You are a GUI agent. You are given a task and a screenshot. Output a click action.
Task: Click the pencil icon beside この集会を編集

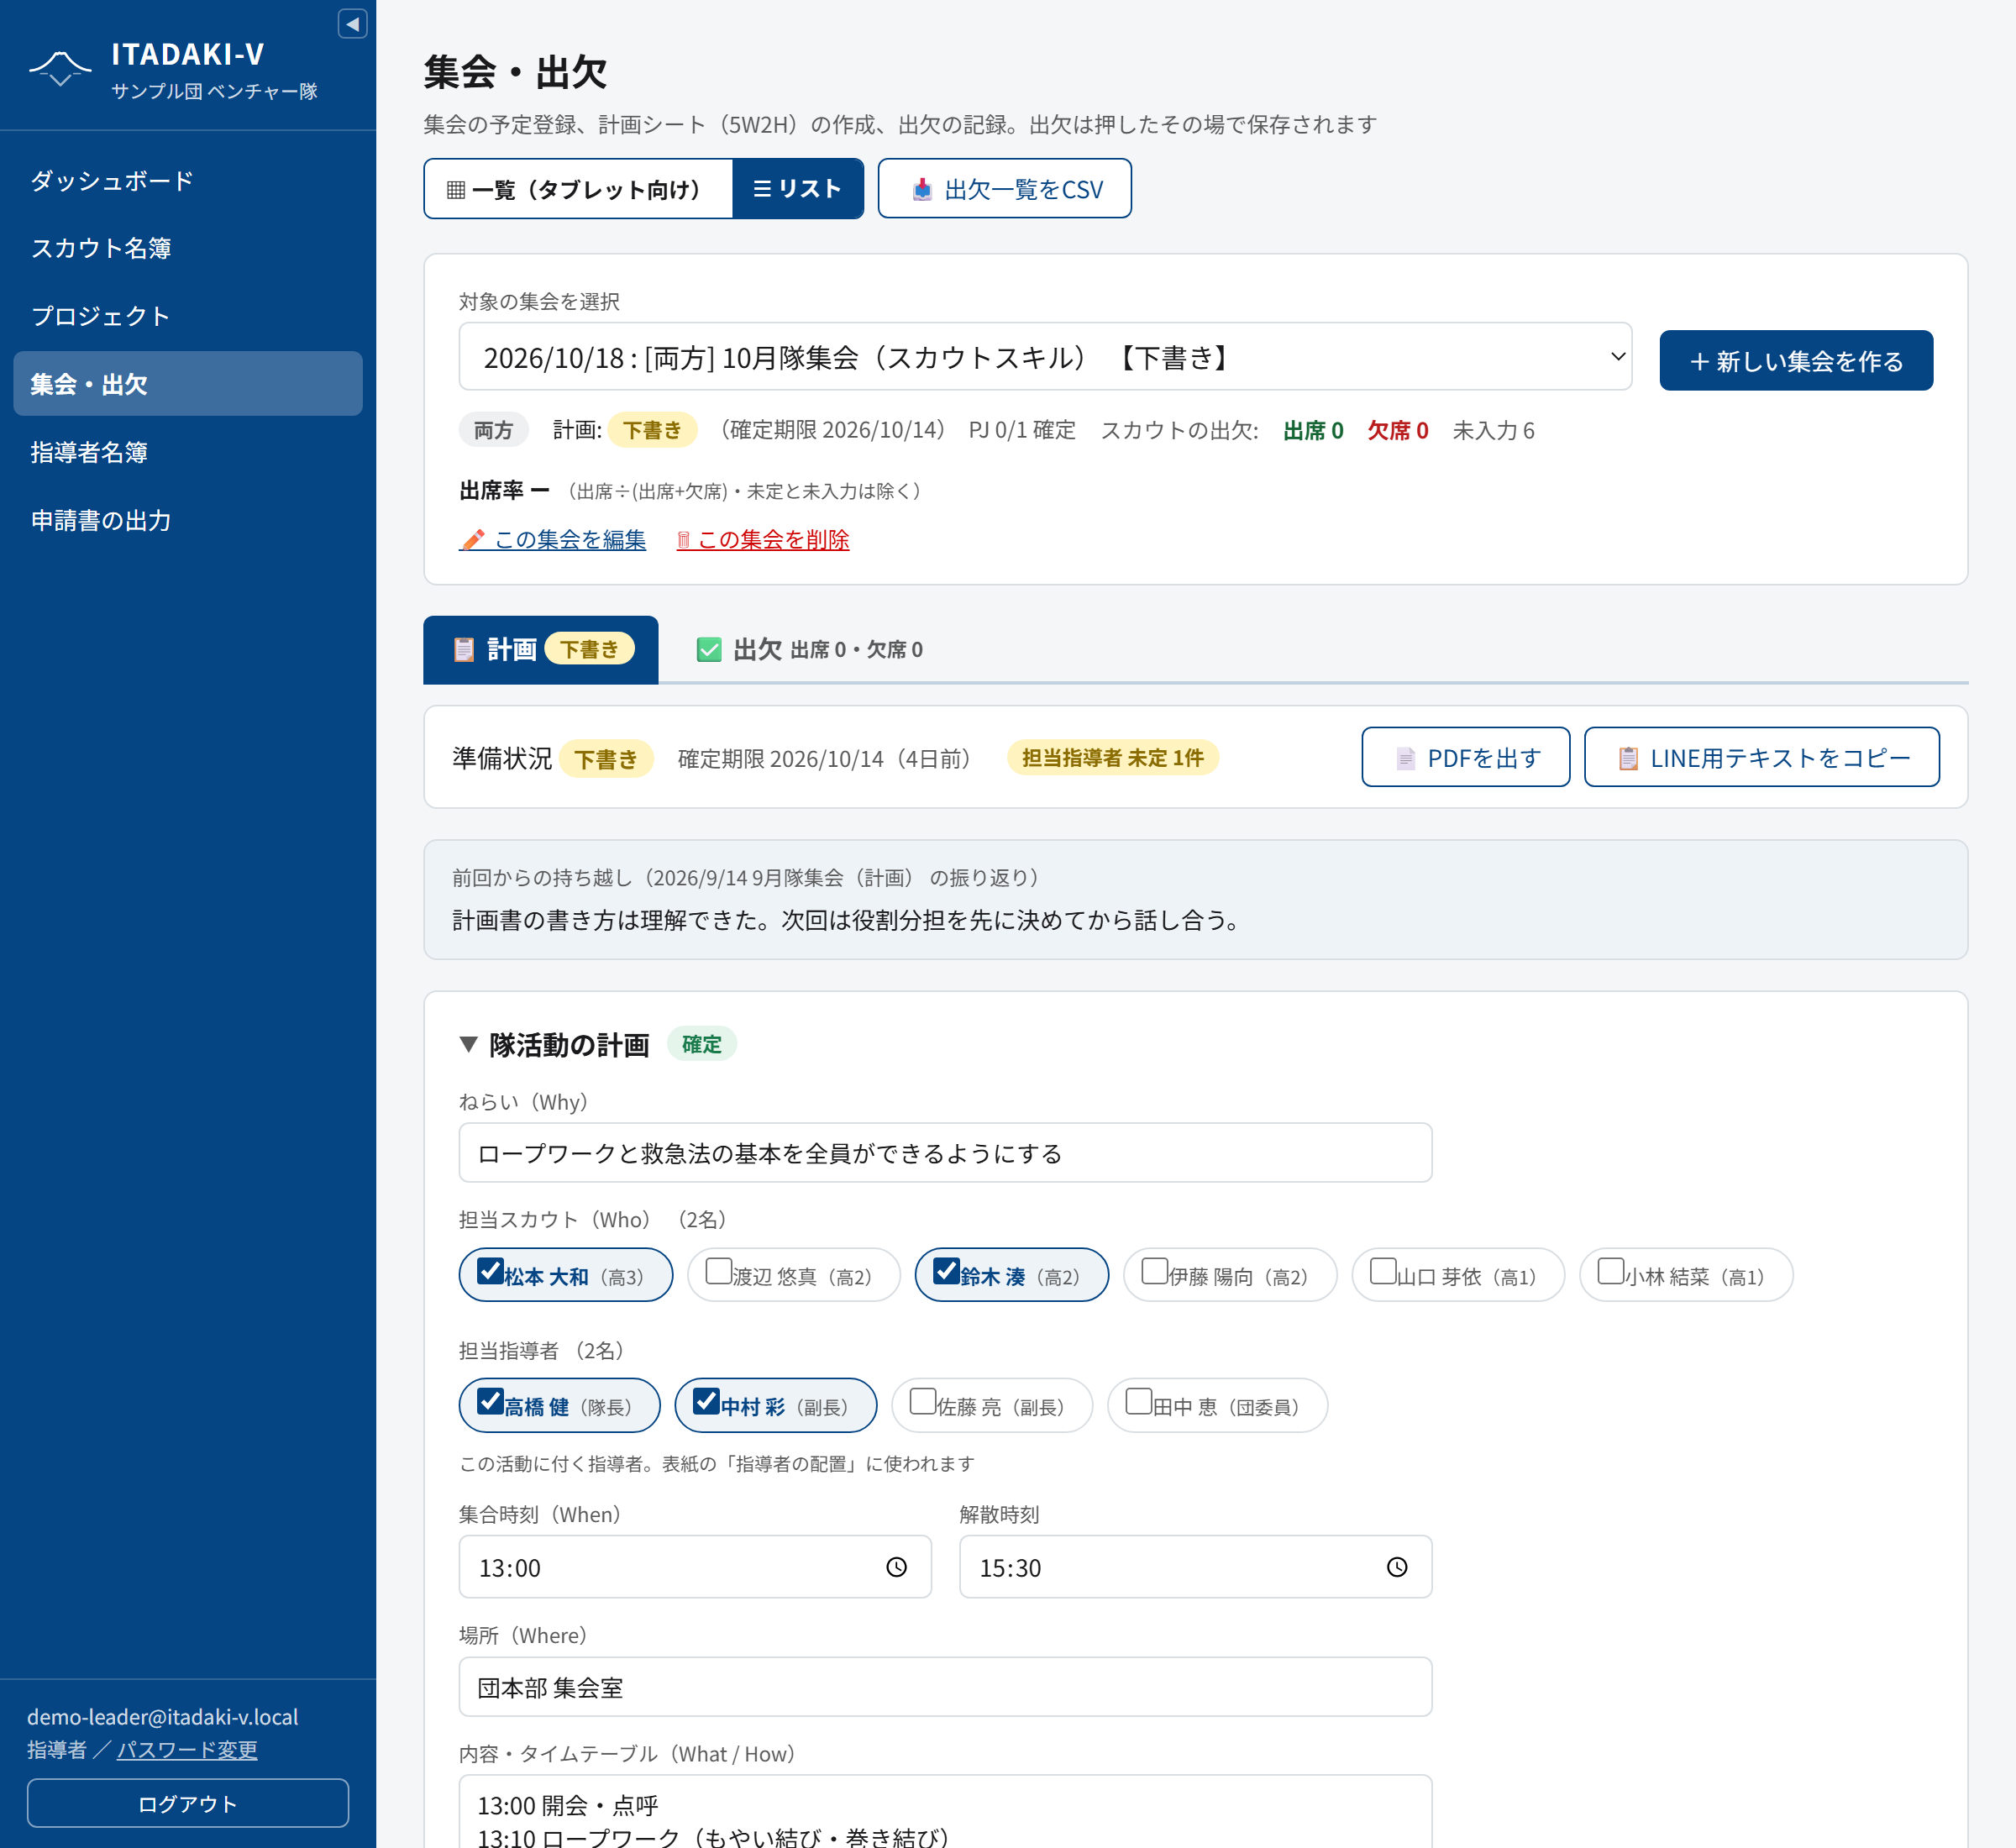[472, 540]
